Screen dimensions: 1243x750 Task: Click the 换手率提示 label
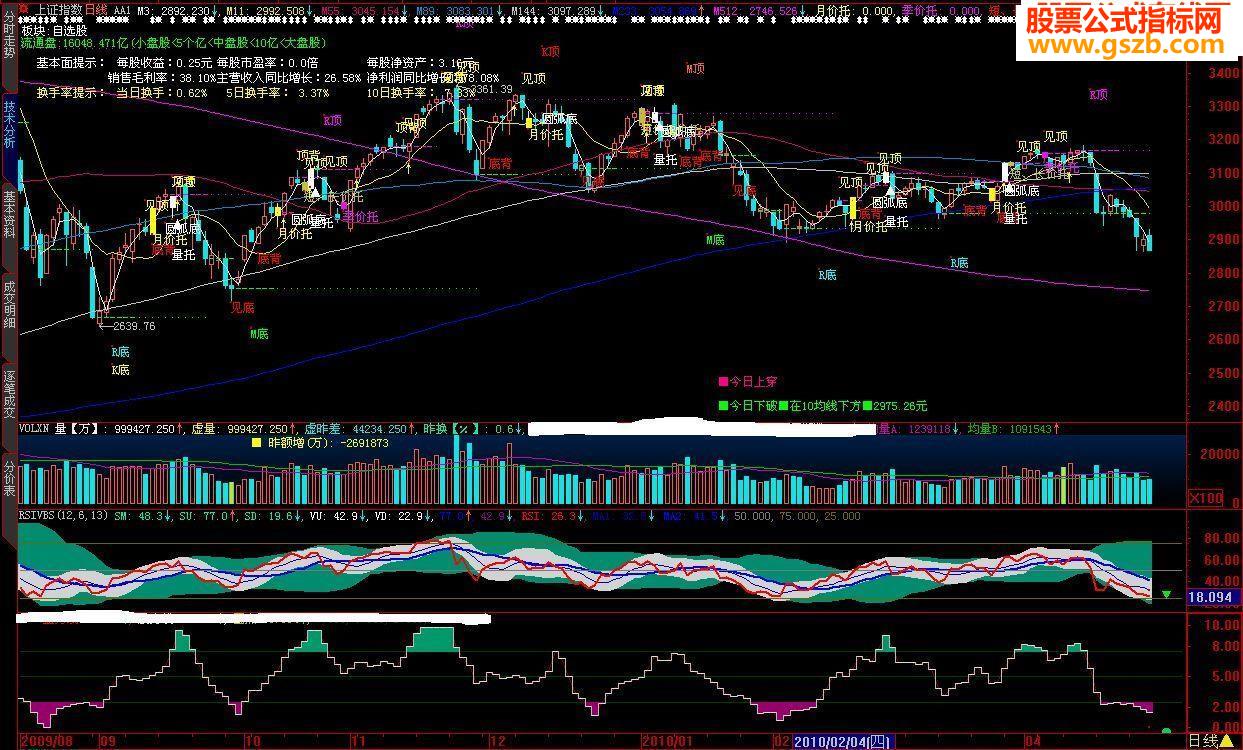coord(69,92)
